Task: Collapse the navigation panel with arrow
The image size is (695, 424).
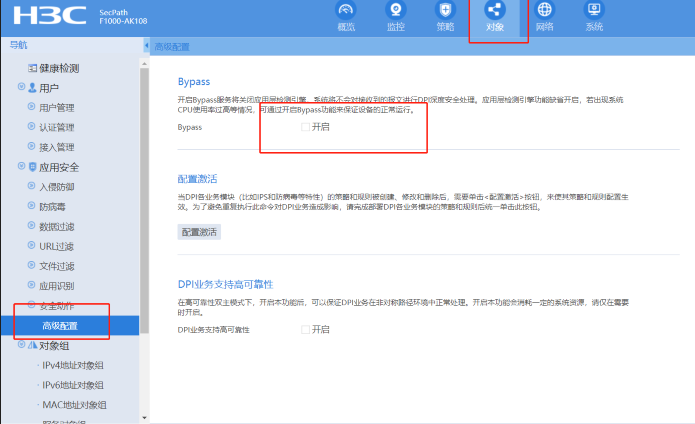Action: 146,46
